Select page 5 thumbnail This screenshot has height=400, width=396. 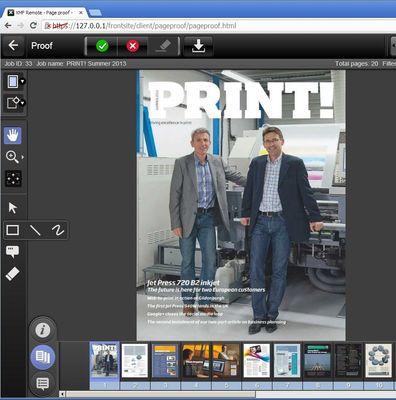(x=226, y=361)
